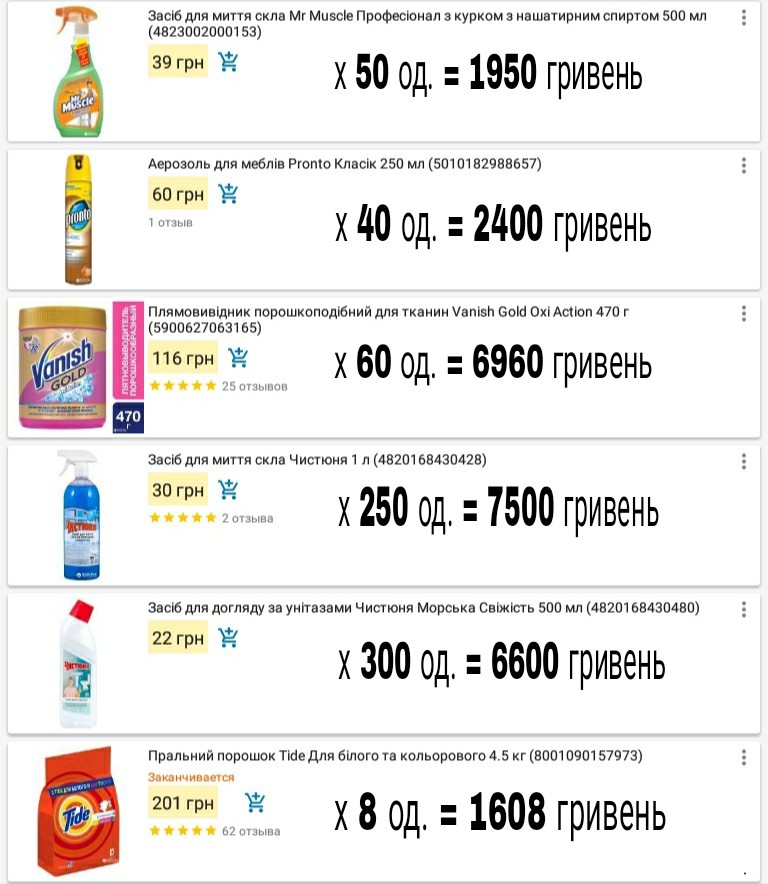This screenshot has width=768, height=884.
Task: Open the 25 отзывов reviews for Vanish
Action: tap(254, 386)
